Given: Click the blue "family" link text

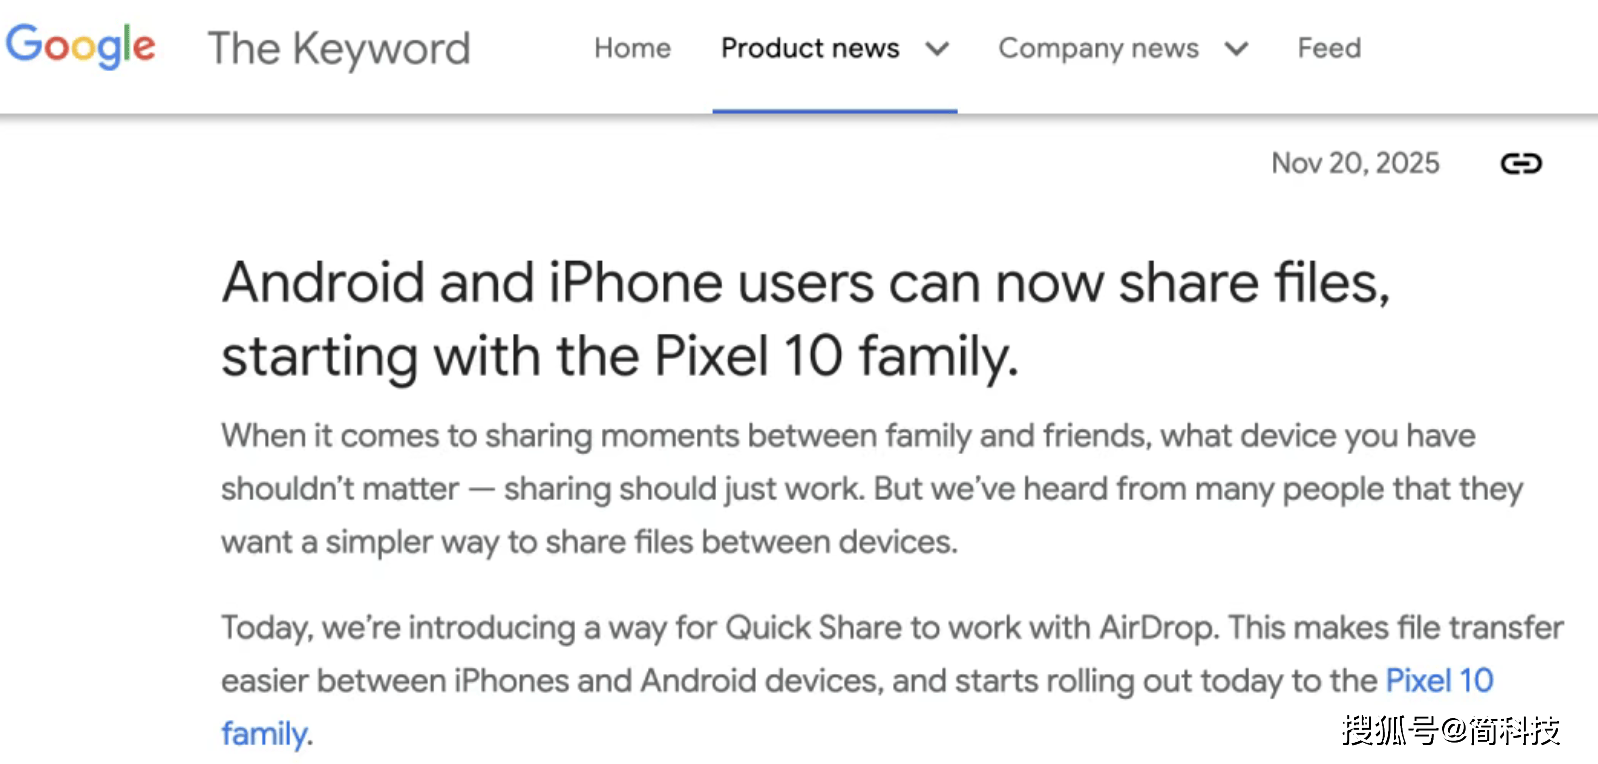Looking at the screenshot, I should [x=264, y=734].
